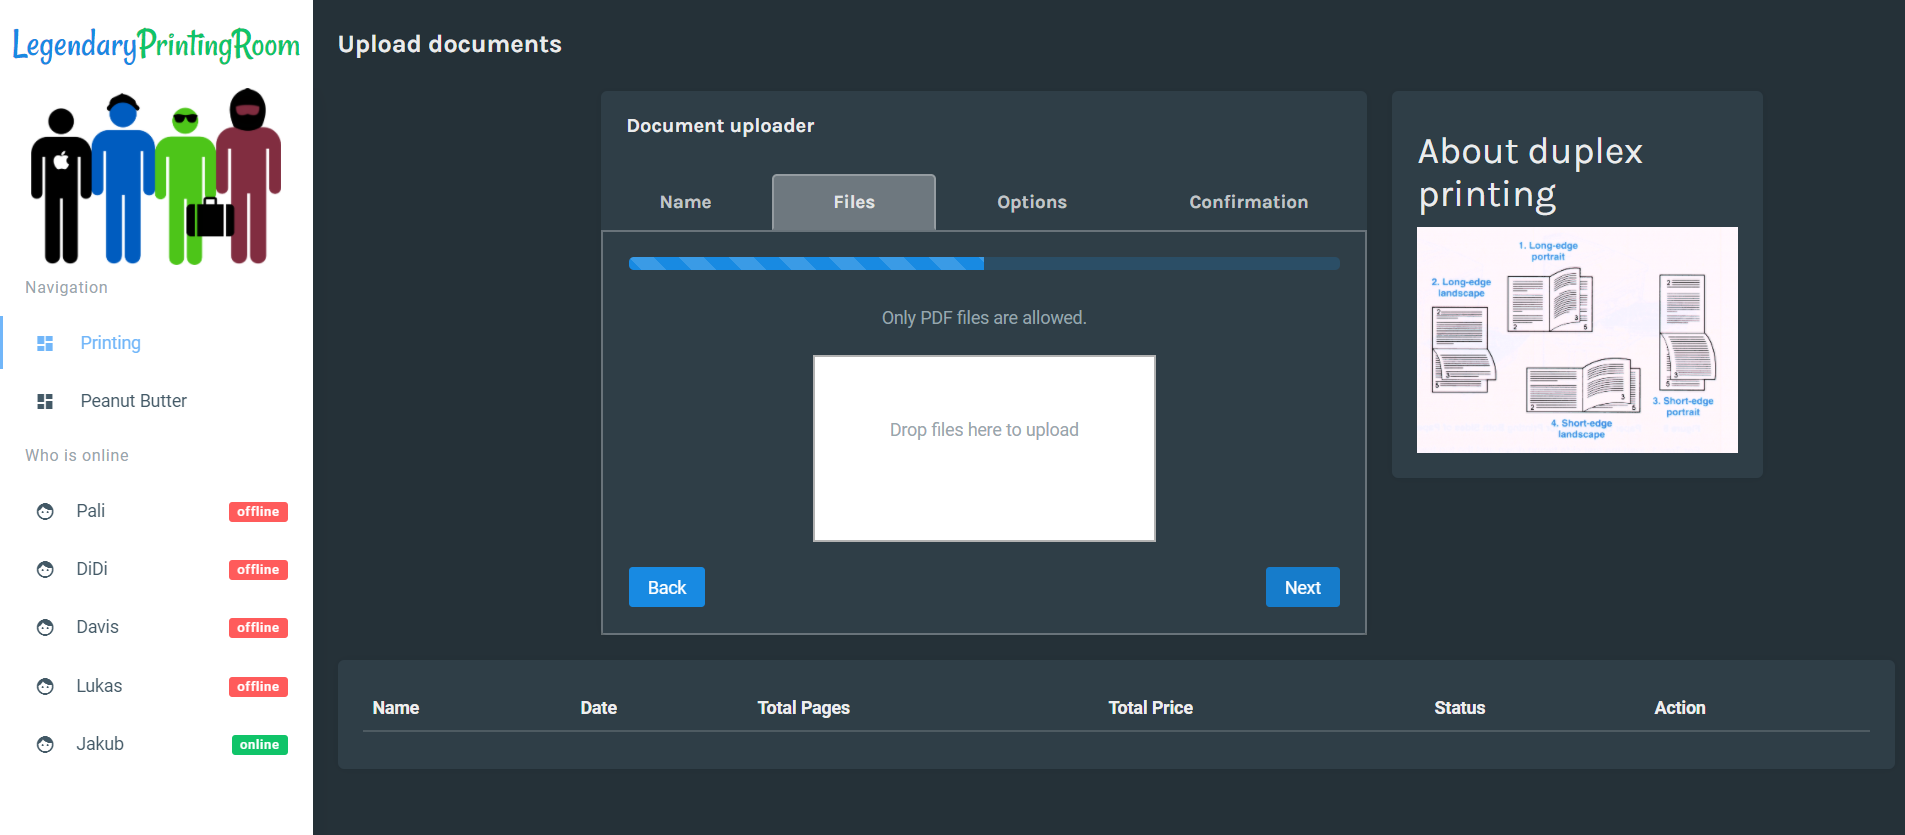The height and width of the screenshot is (835, 1905).
Task: Click the drop files upload area
Action: click(x=984, y=448)
